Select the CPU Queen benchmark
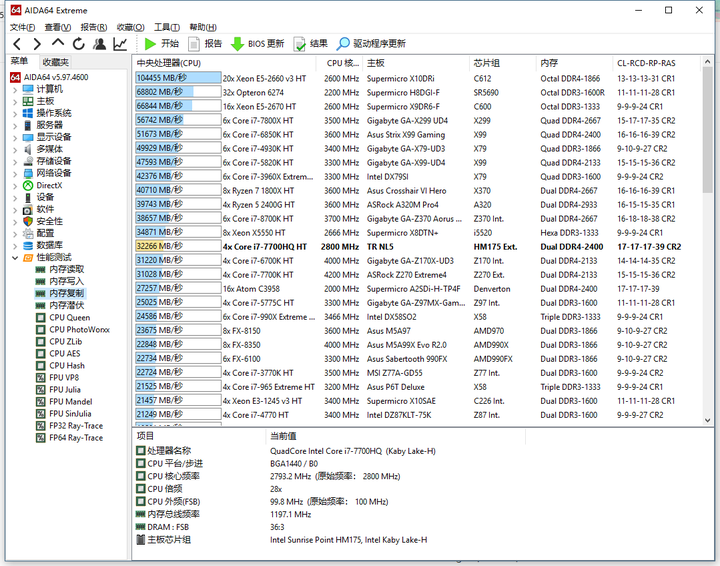Screen dimensions: 720x566 click(x=69, y=318)
